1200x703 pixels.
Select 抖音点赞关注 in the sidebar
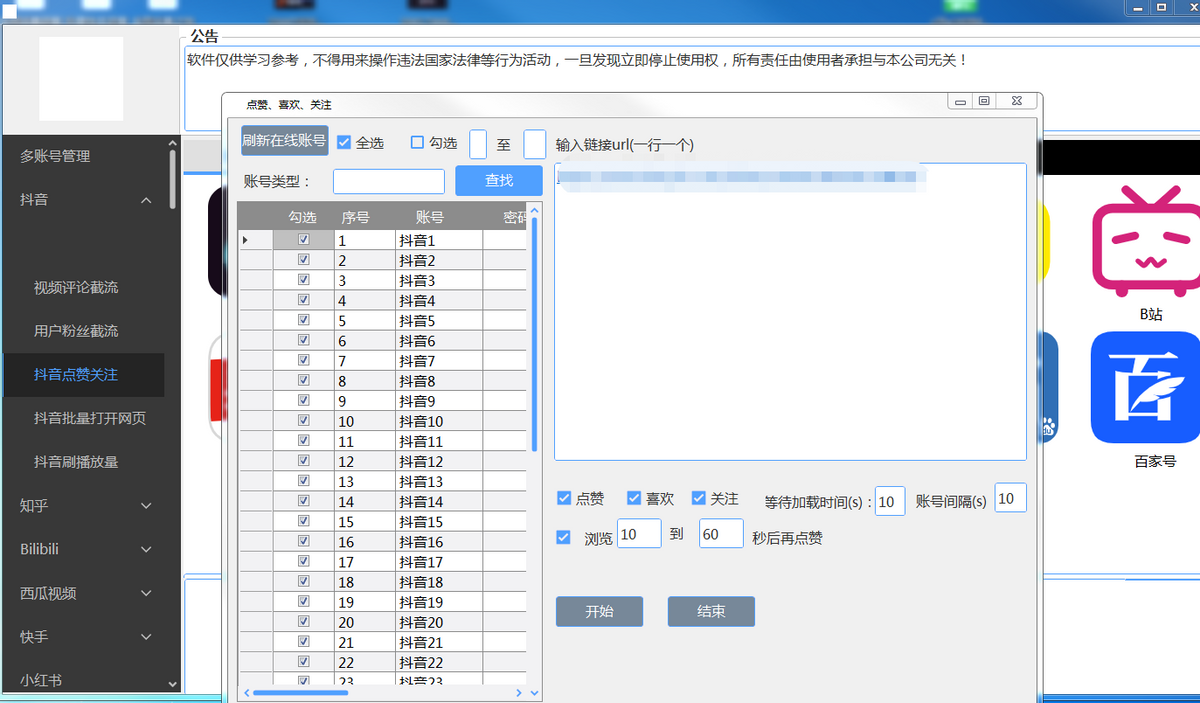pos(84,374)
